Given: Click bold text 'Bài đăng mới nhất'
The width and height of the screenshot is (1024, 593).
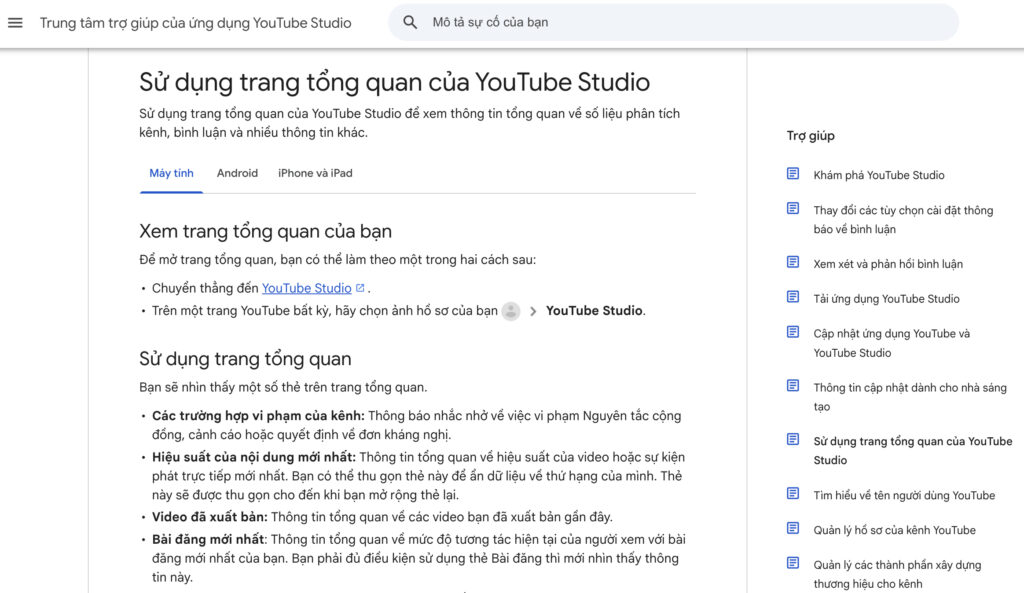Looking at the screenshot, I should coord(208,539).
